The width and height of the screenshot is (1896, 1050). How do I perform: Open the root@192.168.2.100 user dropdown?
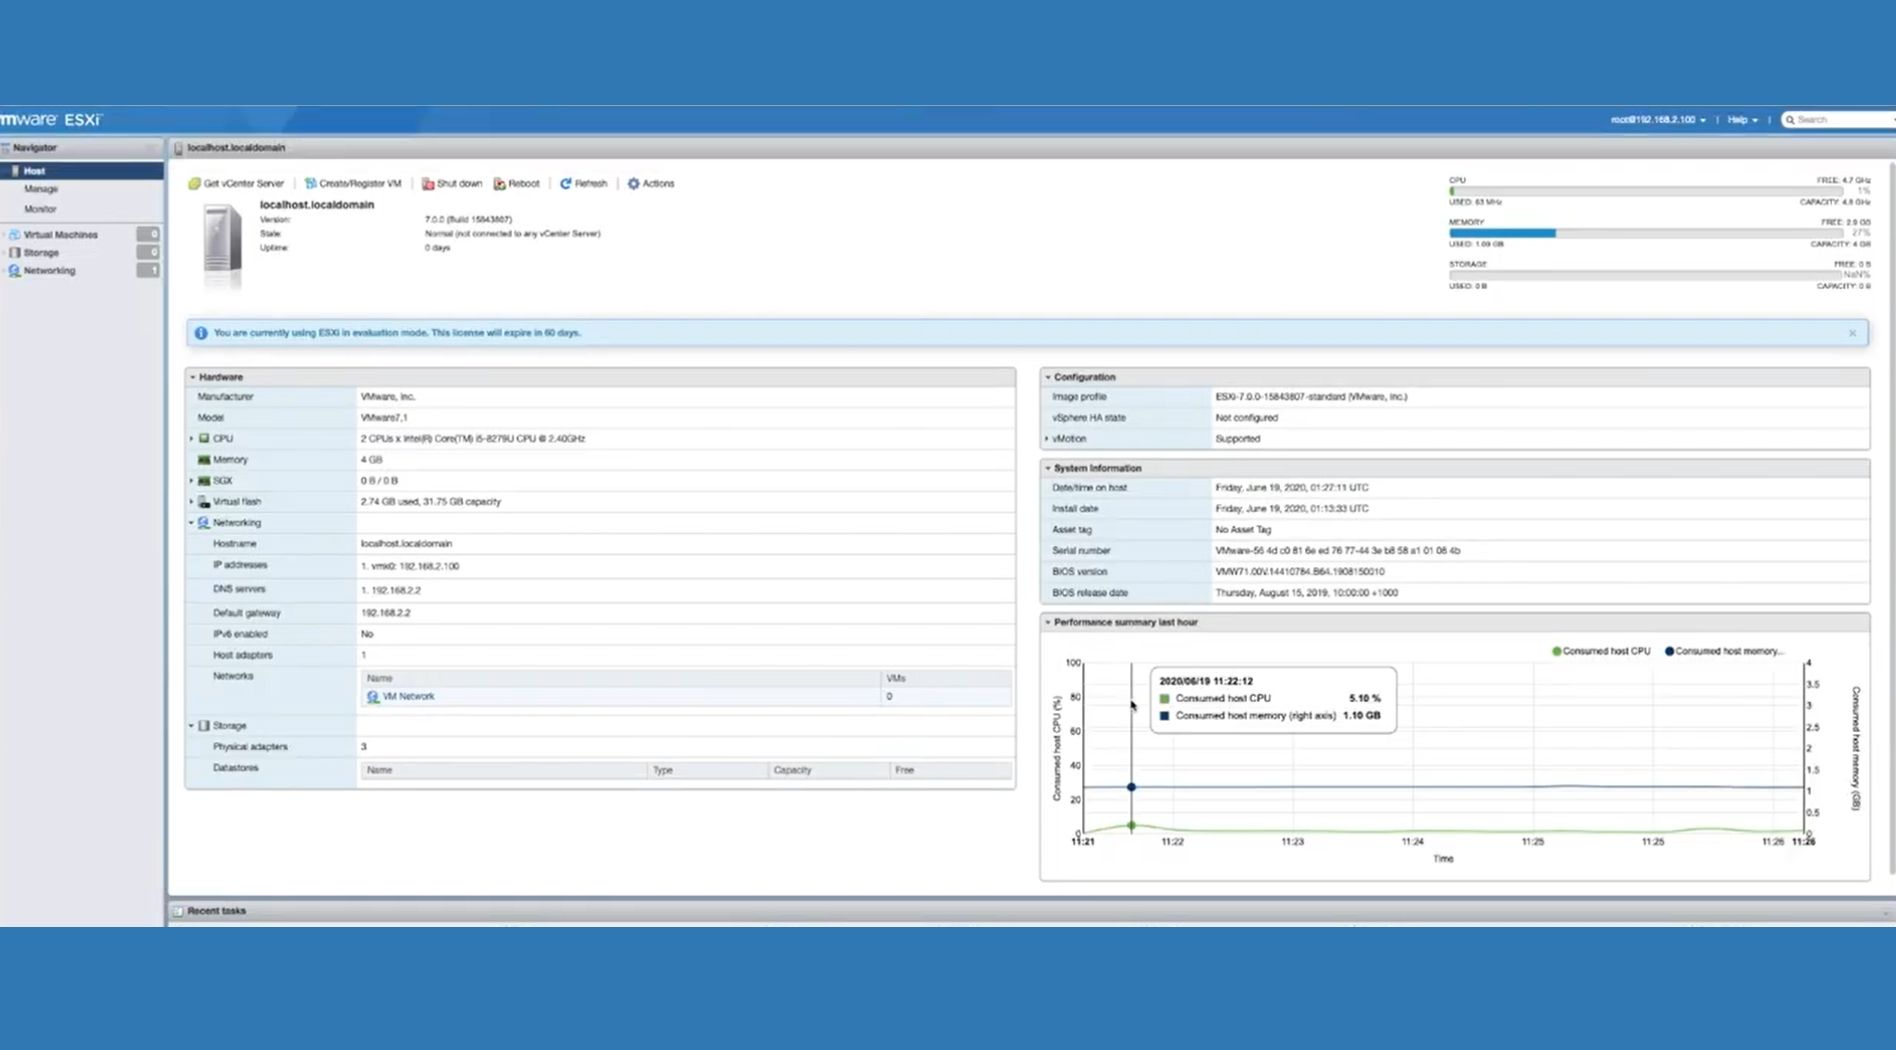1658,120
